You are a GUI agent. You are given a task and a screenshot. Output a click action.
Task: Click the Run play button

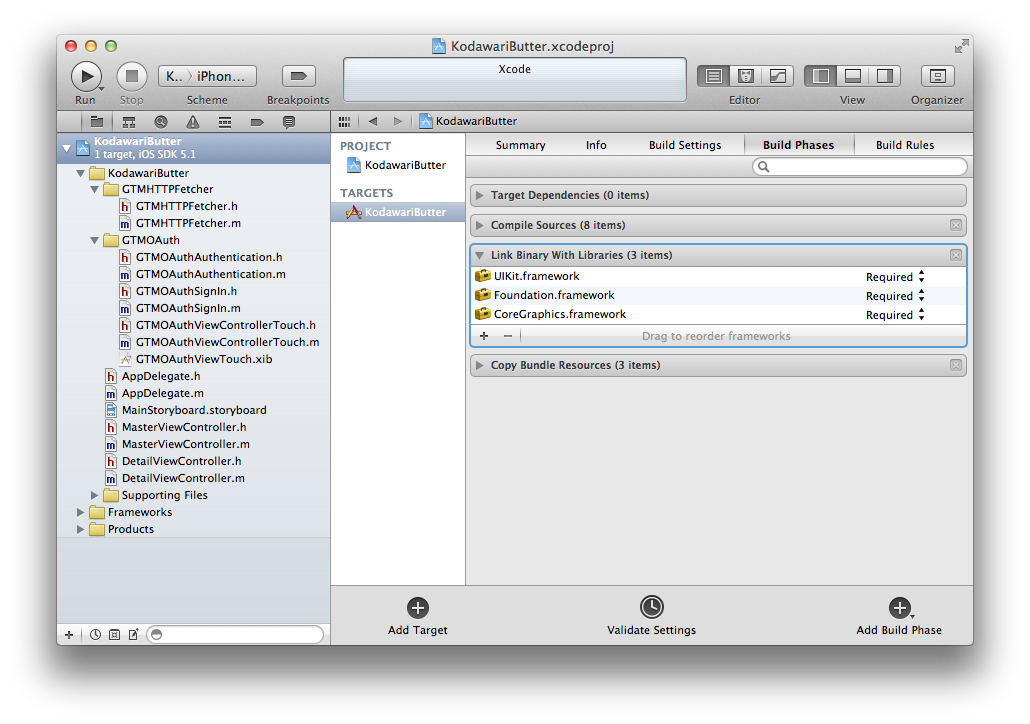[x=86, y=76]
